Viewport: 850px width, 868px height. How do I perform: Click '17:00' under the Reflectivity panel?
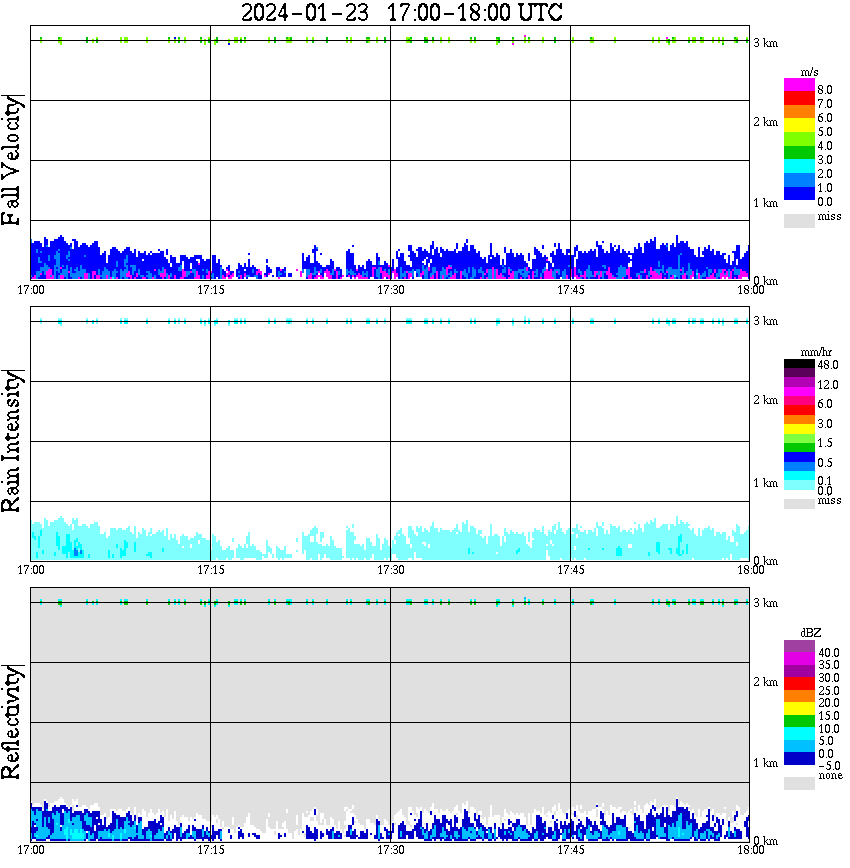(x=31, y=850)
